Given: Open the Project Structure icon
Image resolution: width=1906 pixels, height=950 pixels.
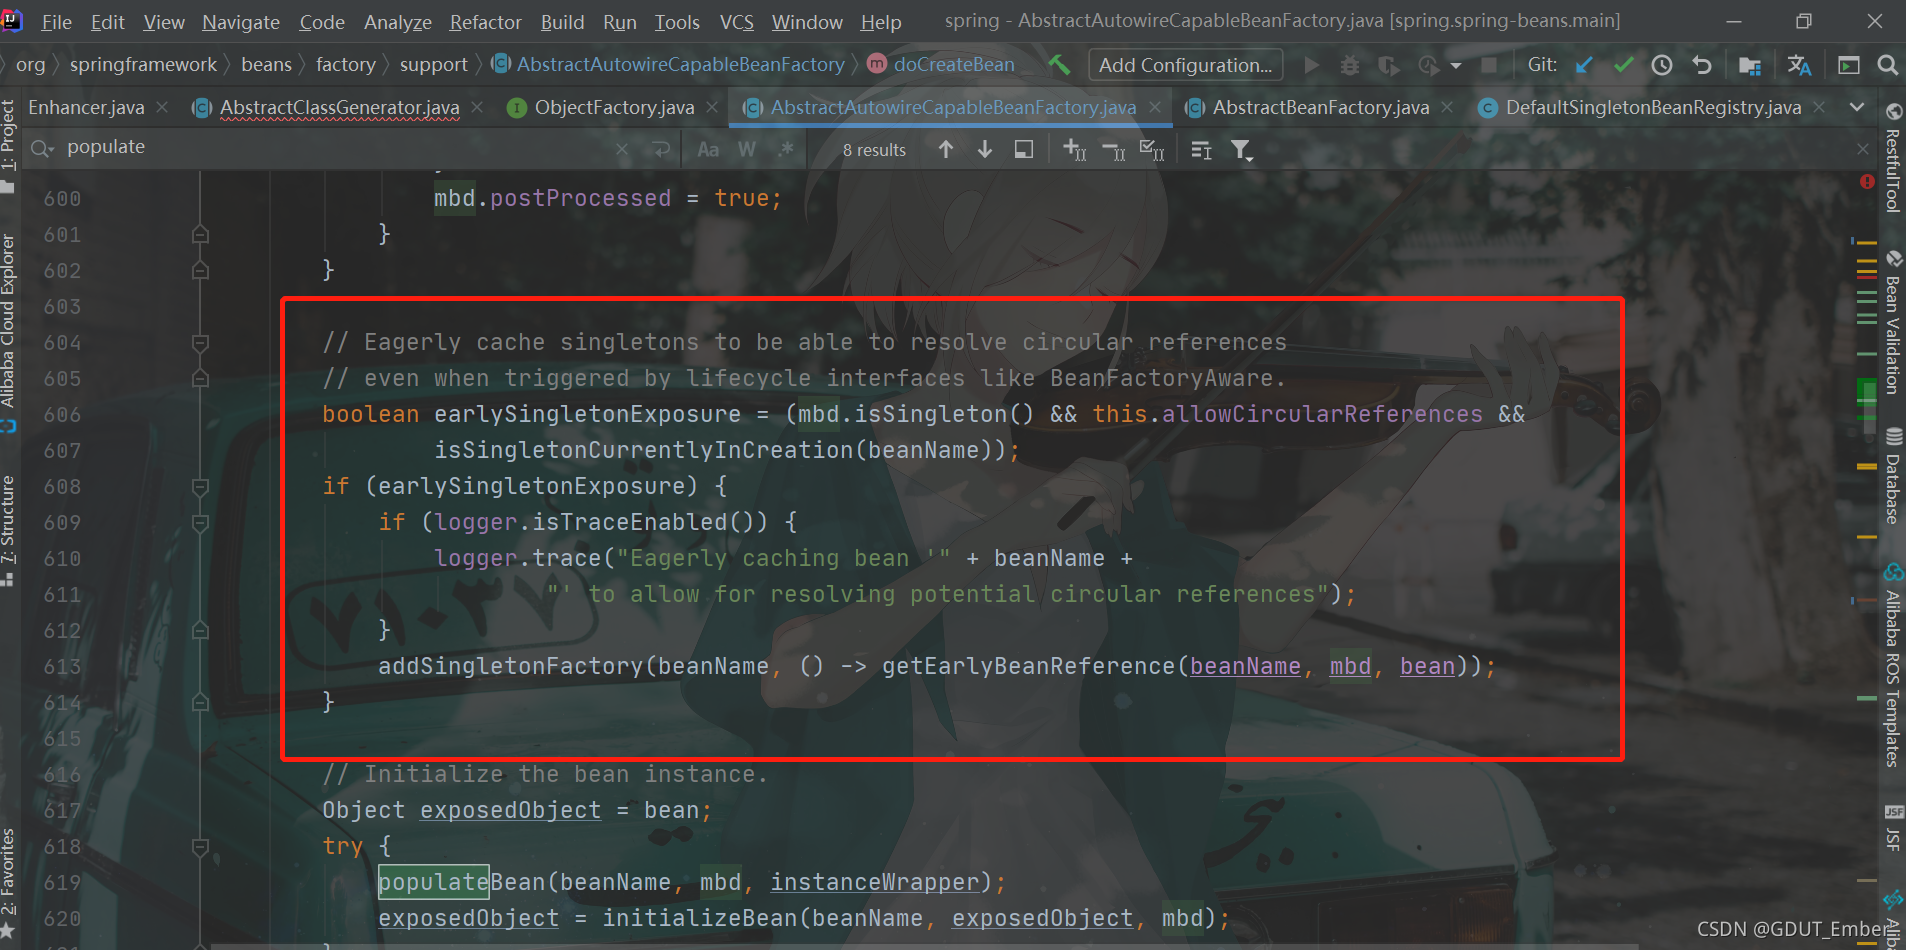Looking at the screenshot, I should [1749, 65].
